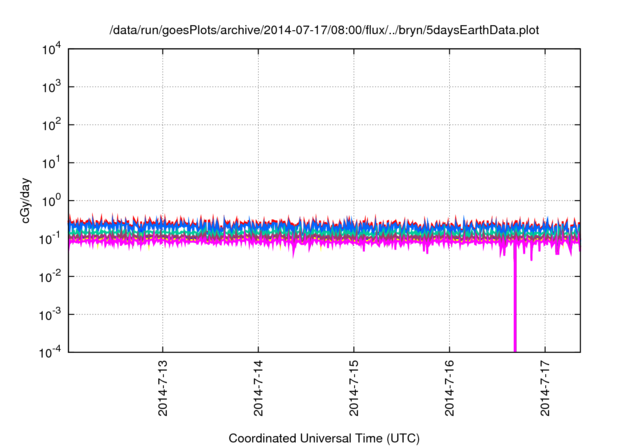Select the 2014-7-16 date tick label

click(449, 388)
